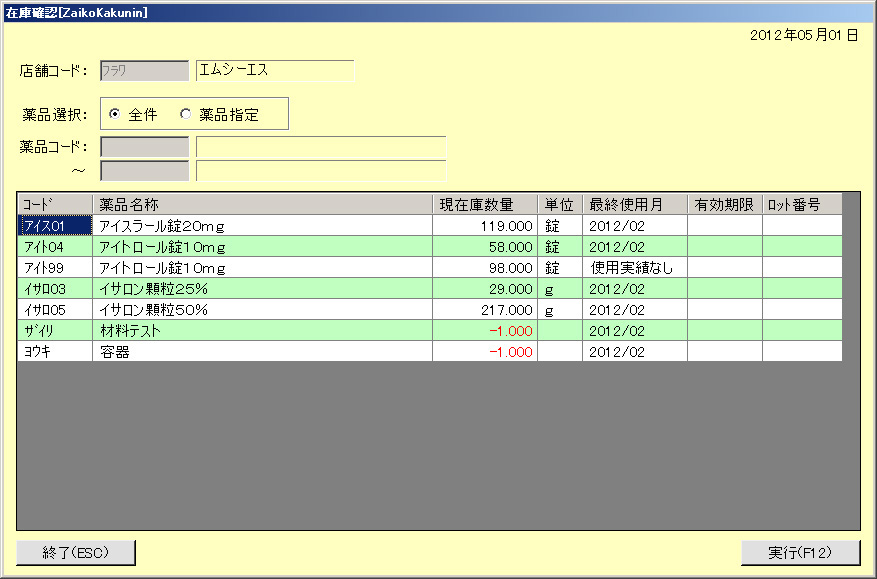Click the 有効期限 column header

pos(725,204)
